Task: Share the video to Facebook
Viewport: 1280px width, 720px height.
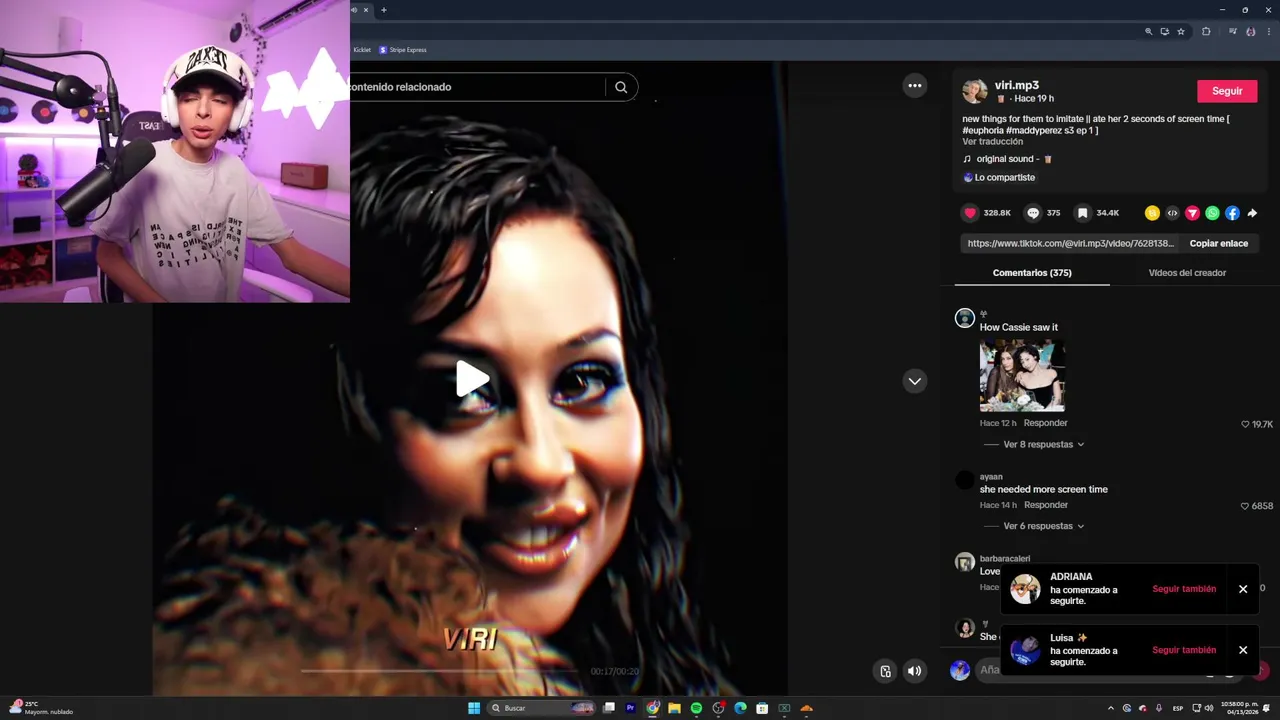Action: (x=1232, y=213)
